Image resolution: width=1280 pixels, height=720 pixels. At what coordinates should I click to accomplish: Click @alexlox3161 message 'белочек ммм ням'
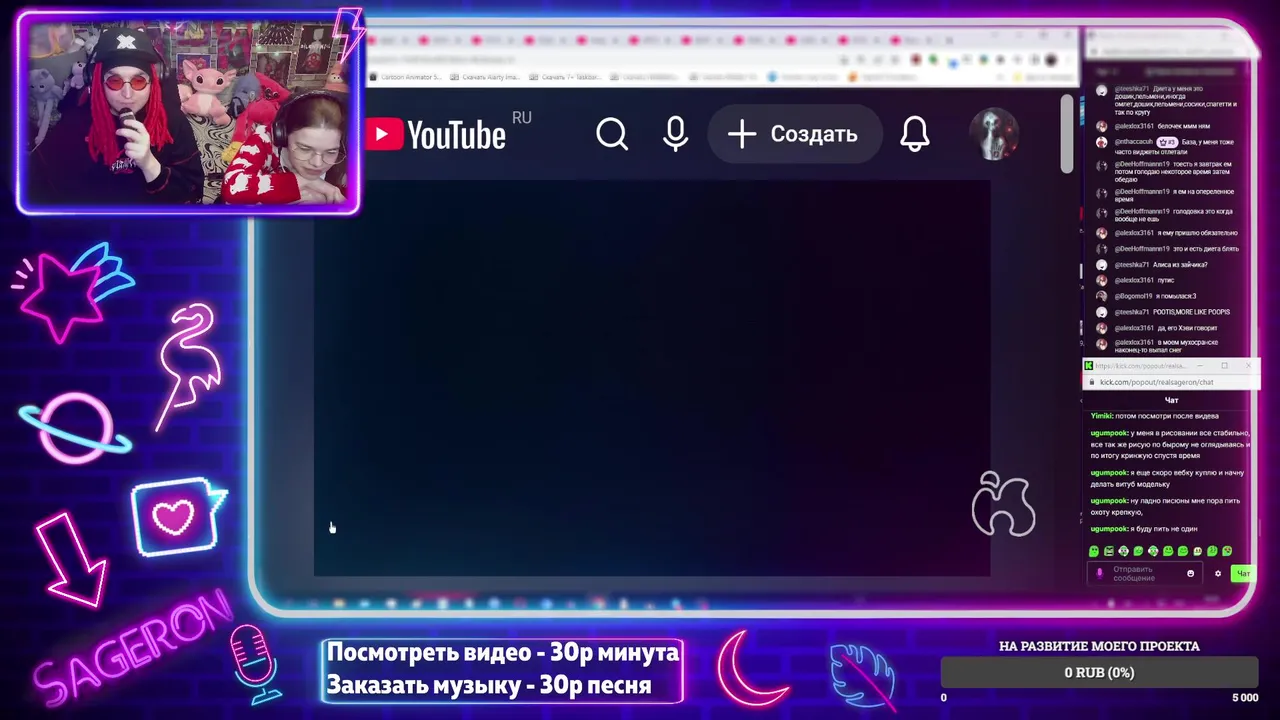point(1184,127)
